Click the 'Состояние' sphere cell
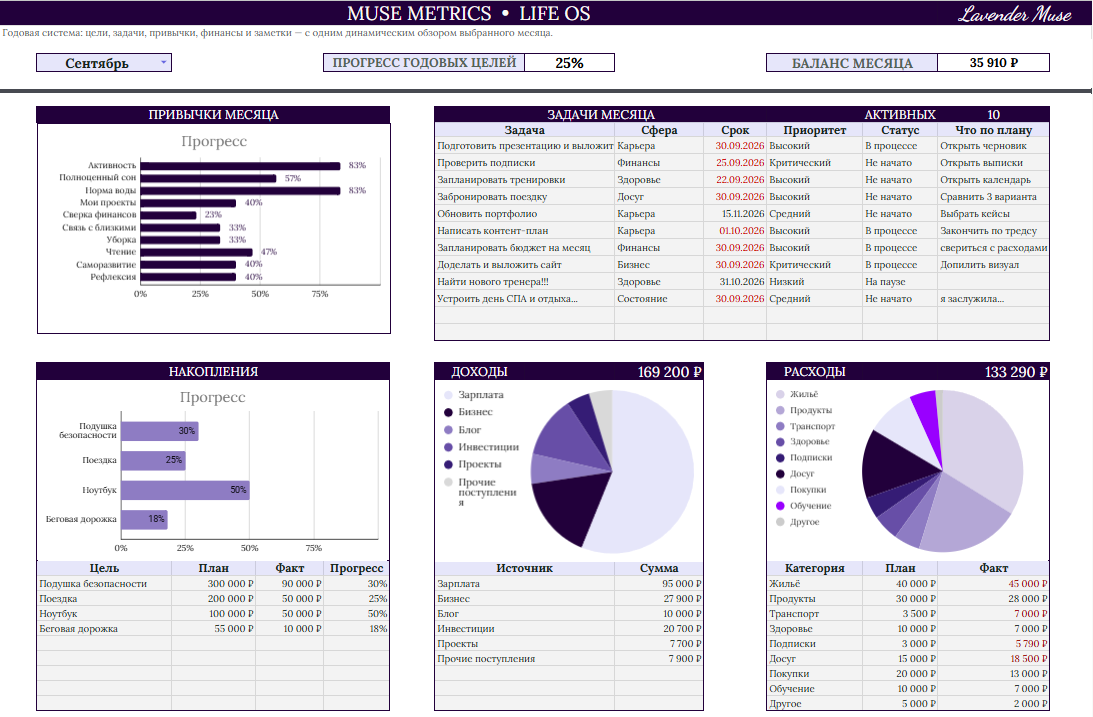This screenshot has width=1093, height=717. [x=659, y=299]
